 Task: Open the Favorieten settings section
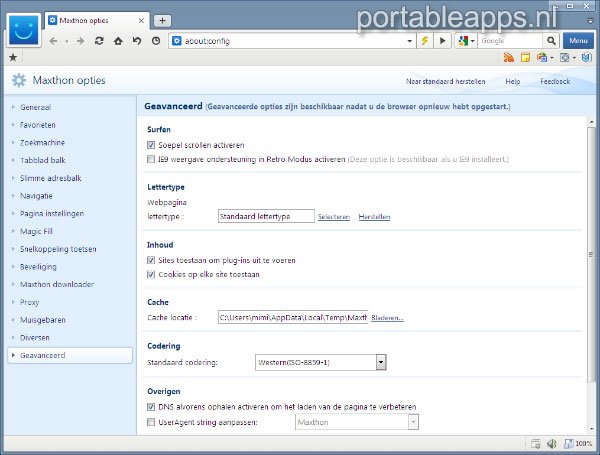[x=38, y=125]
